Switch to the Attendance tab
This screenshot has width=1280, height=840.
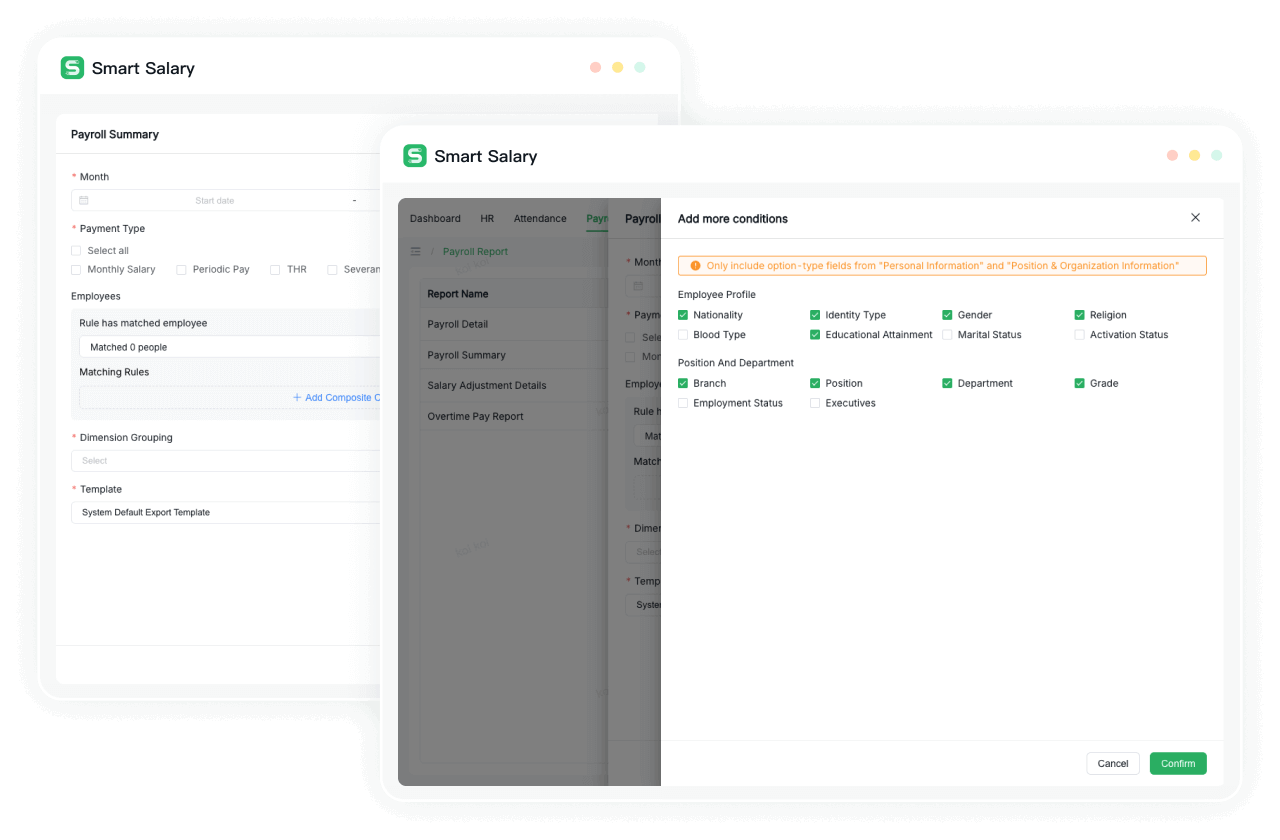[x=540, y=219]
